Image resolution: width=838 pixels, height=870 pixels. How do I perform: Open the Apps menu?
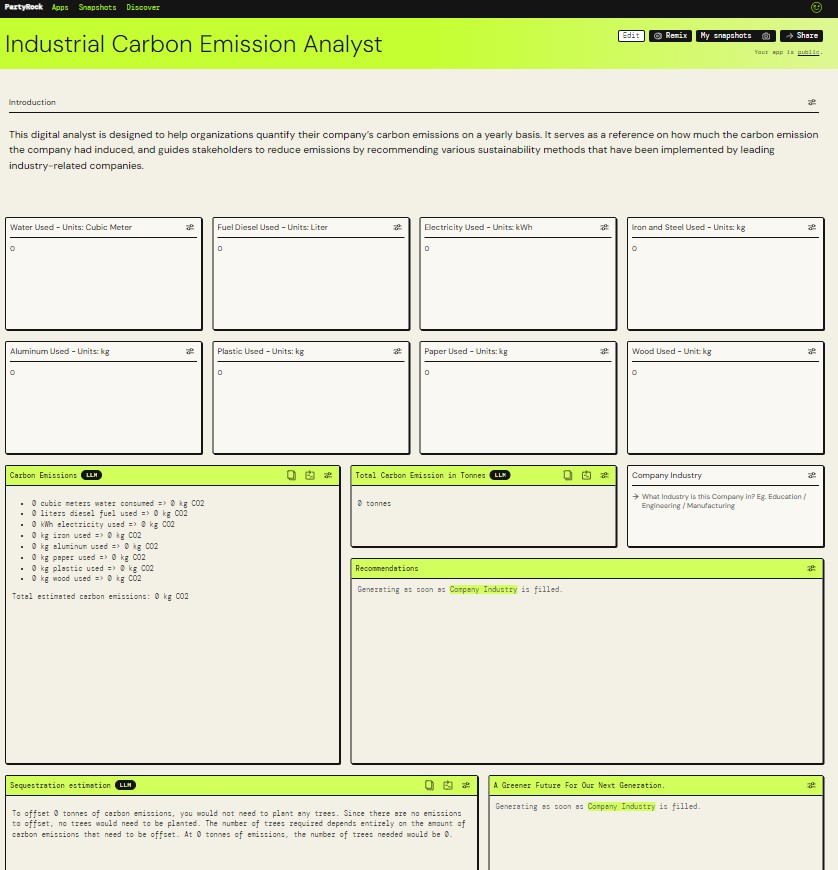[59, 6]
